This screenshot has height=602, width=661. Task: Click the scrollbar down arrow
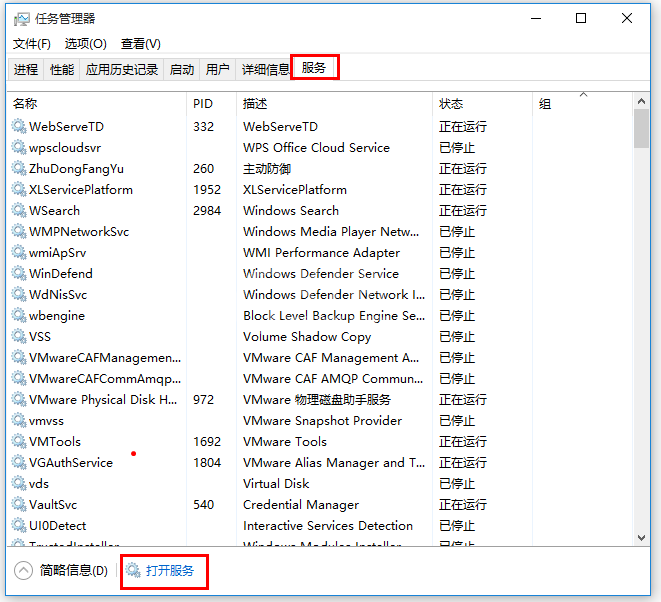point(641,538)
